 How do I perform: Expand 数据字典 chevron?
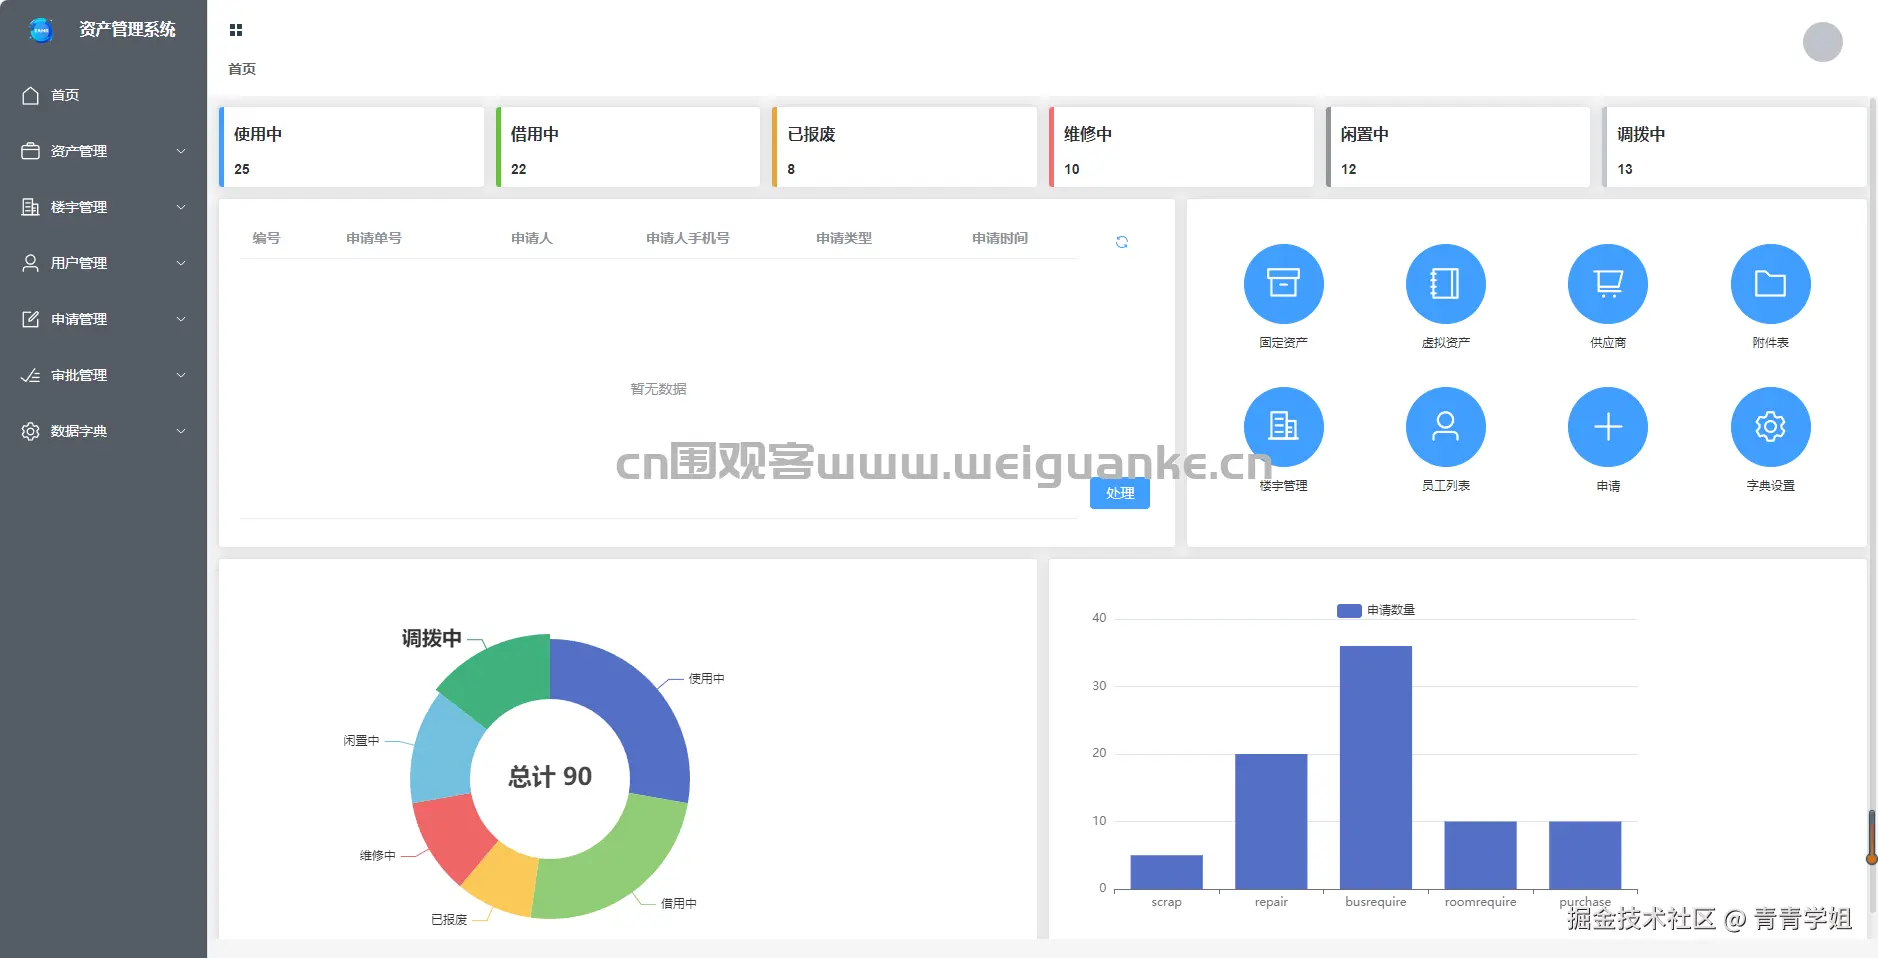point(181,431)
